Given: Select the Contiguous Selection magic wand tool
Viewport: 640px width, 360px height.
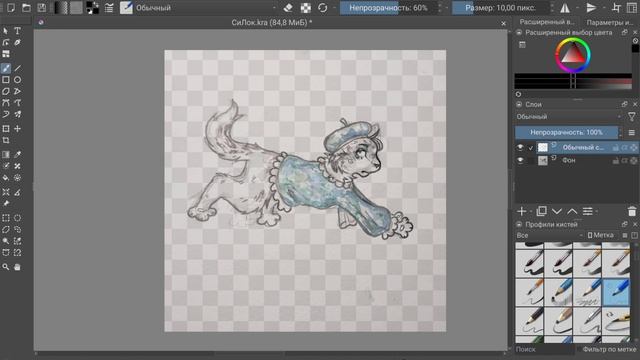Looking at the screenshot, I should (x=6, y=241).
